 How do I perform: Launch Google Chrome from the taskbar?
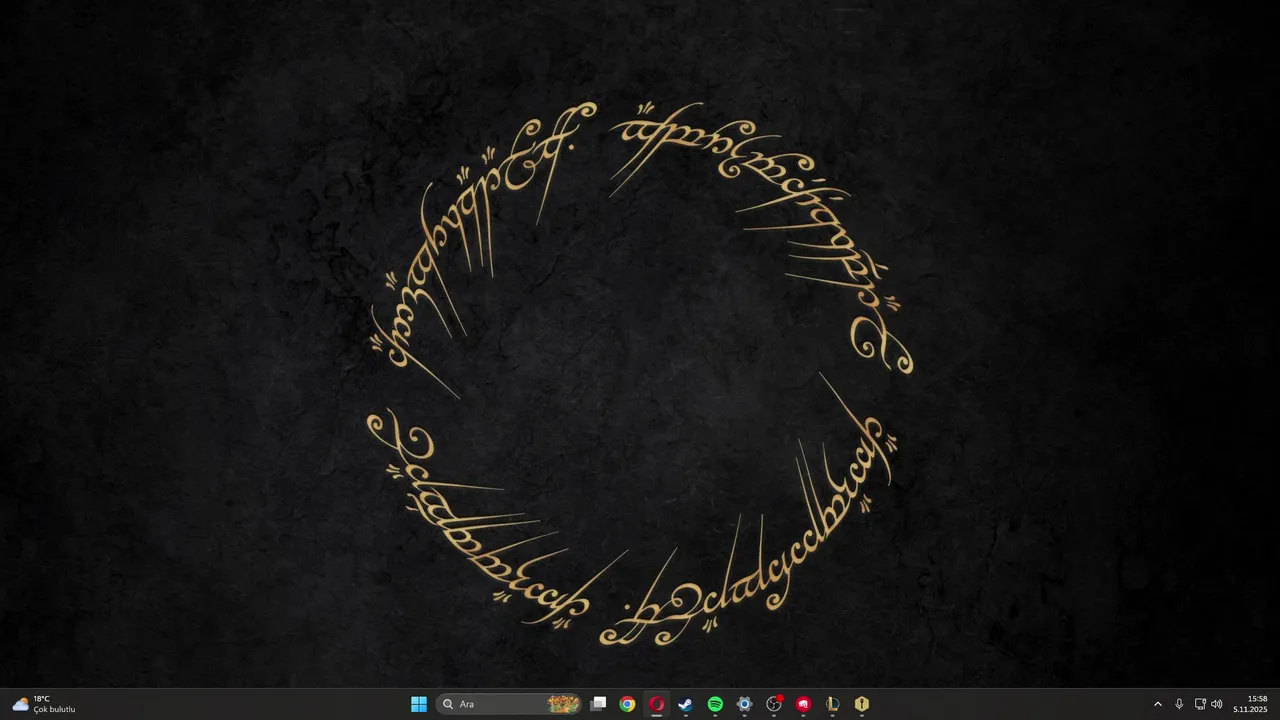pos(627,704)
